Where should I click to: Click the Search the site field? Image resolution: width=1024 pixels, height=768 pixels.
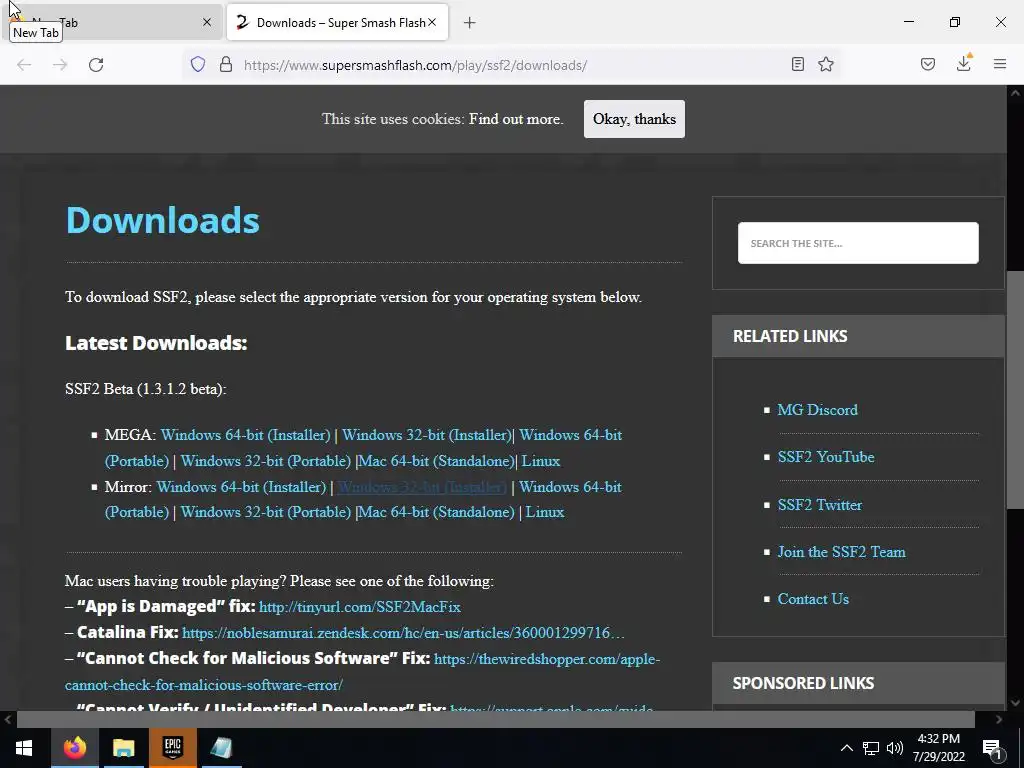(858, 243)
